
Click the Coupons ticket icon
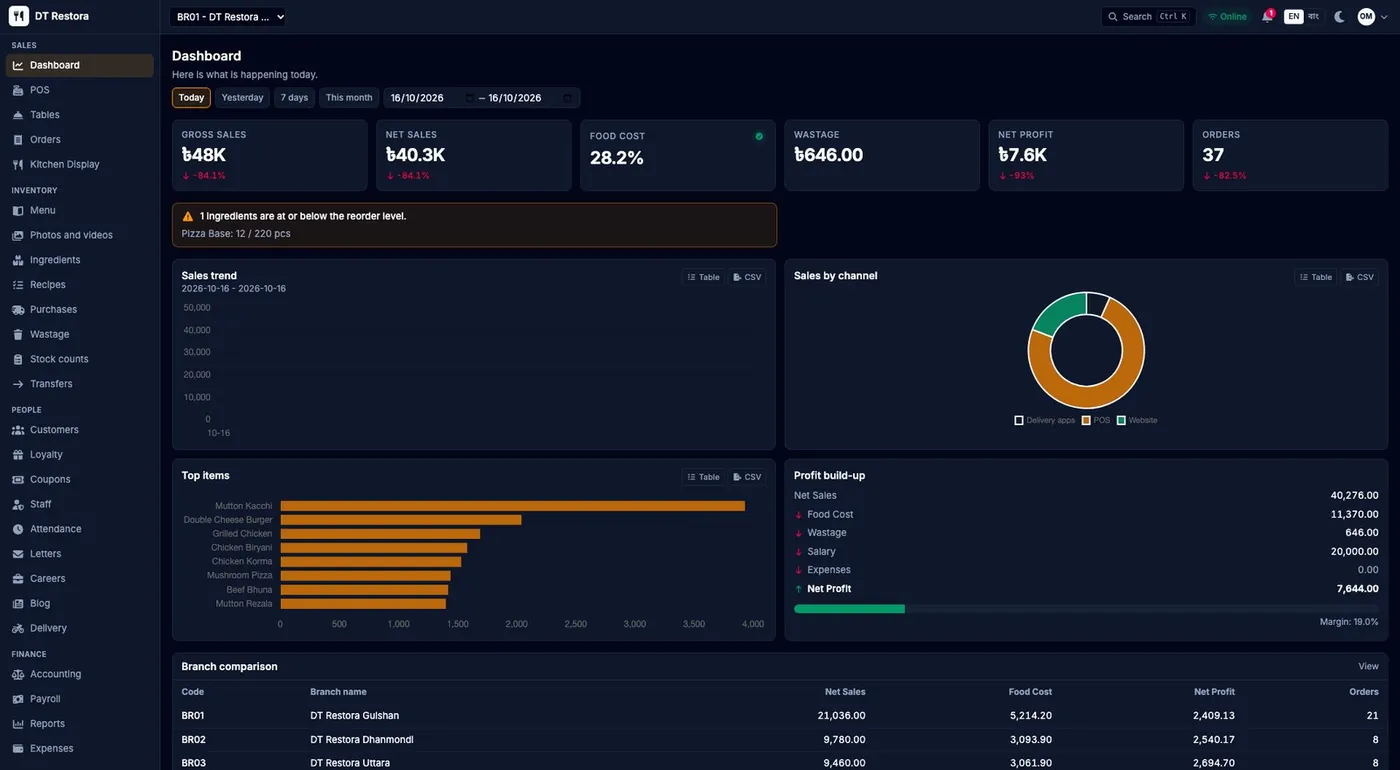tap(18, 480)
